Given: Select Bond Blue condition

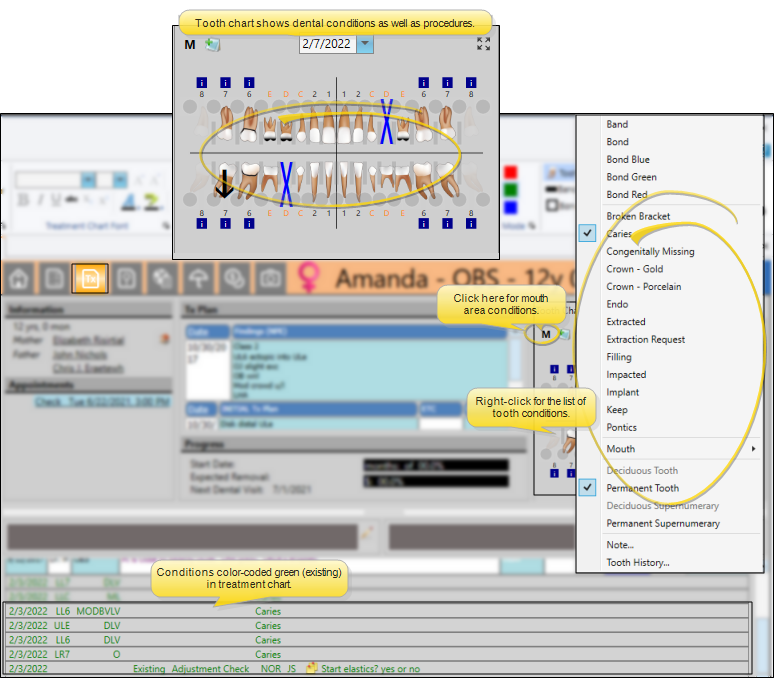Looking at the screenshot, I should click(628, 159).
